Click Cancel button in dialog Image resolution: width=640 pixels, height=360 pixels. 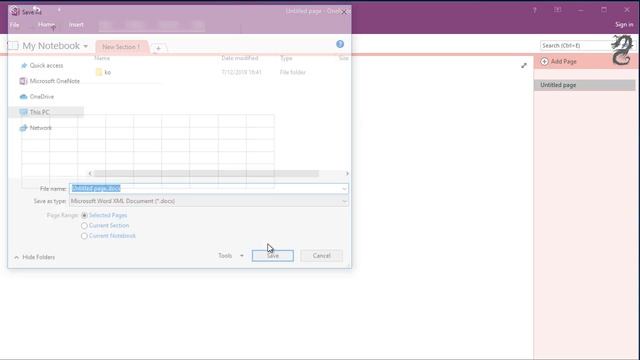(x=322, y=256)
